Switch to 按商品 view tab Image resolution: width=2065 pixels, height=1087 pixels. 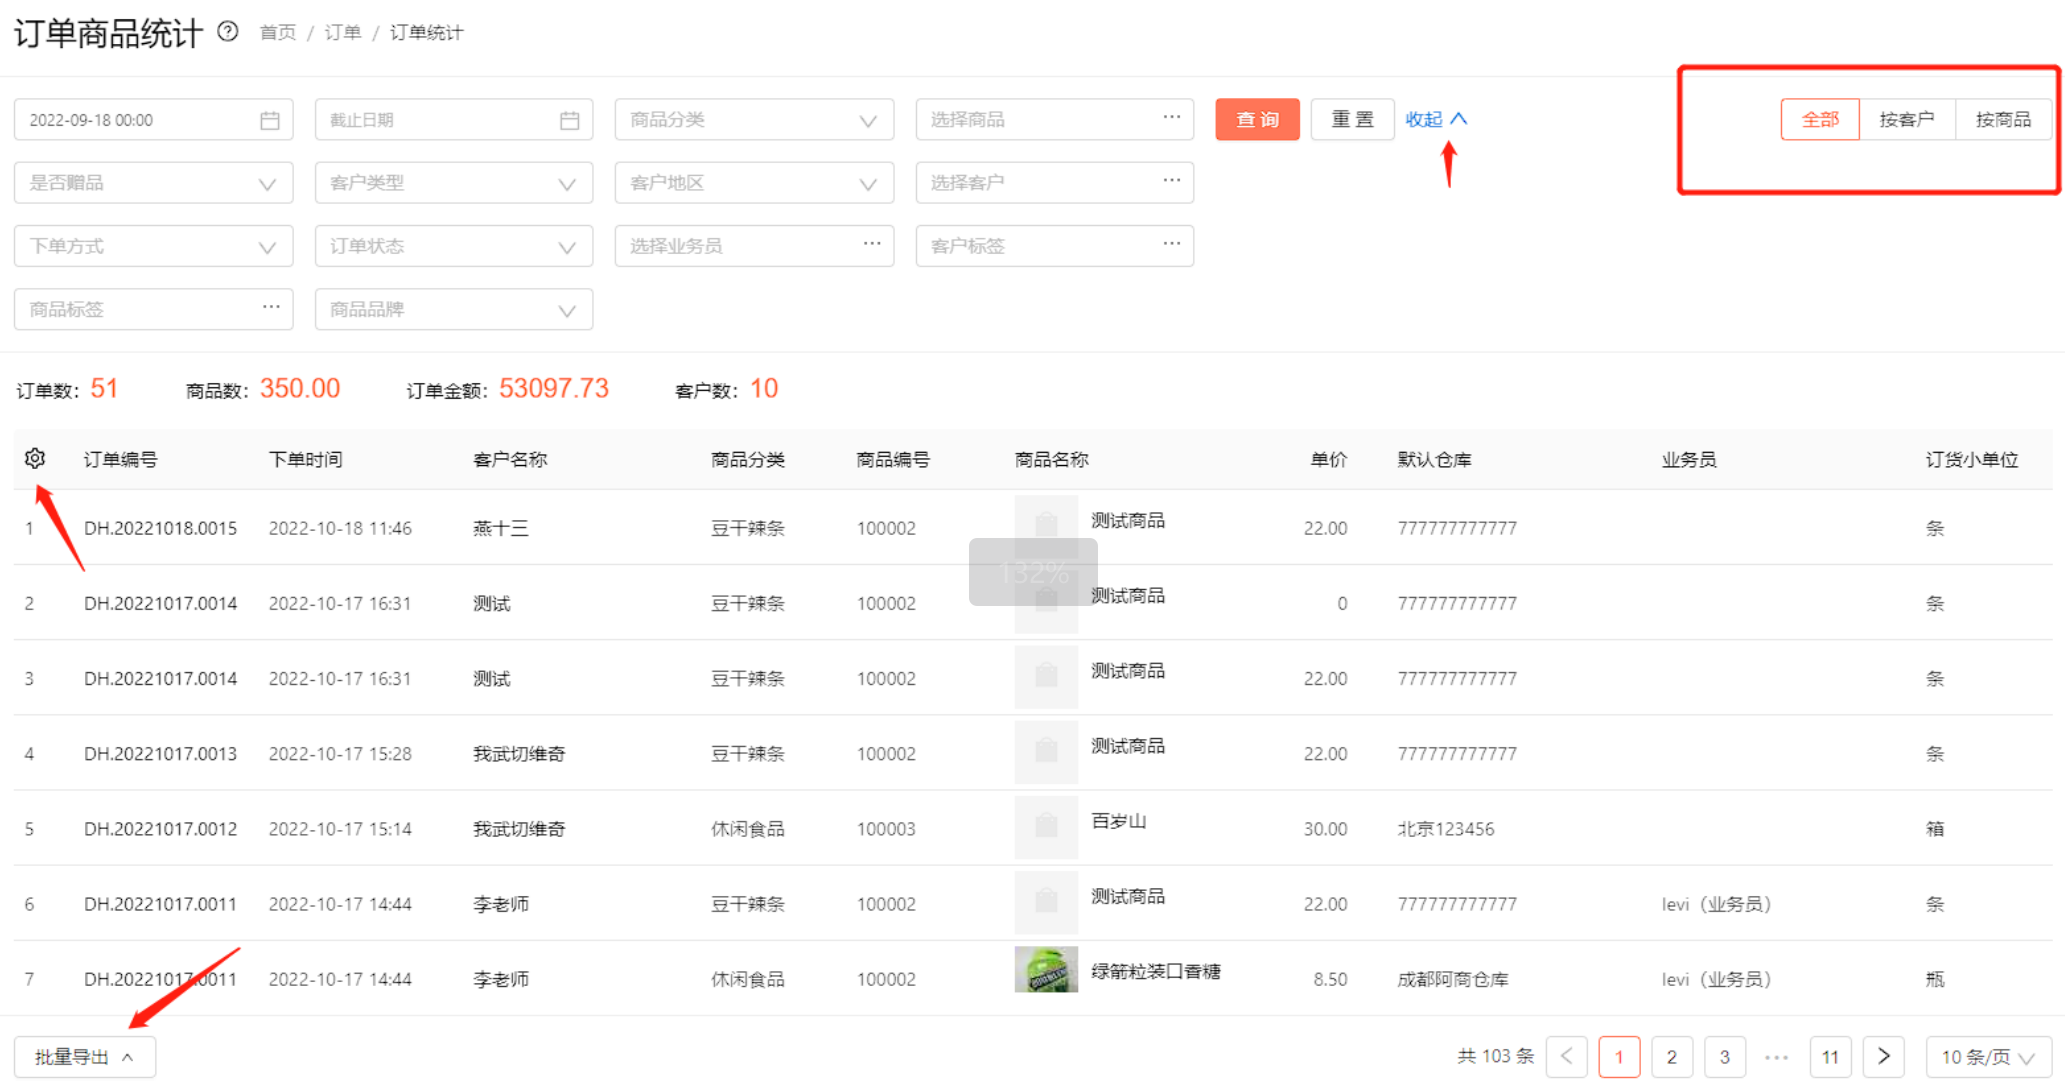(2003, 119)
